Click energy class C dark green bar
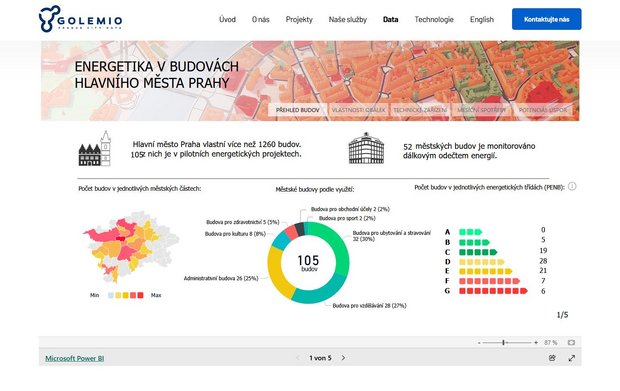The image size is (620, 391). click(x=478, y=252)
